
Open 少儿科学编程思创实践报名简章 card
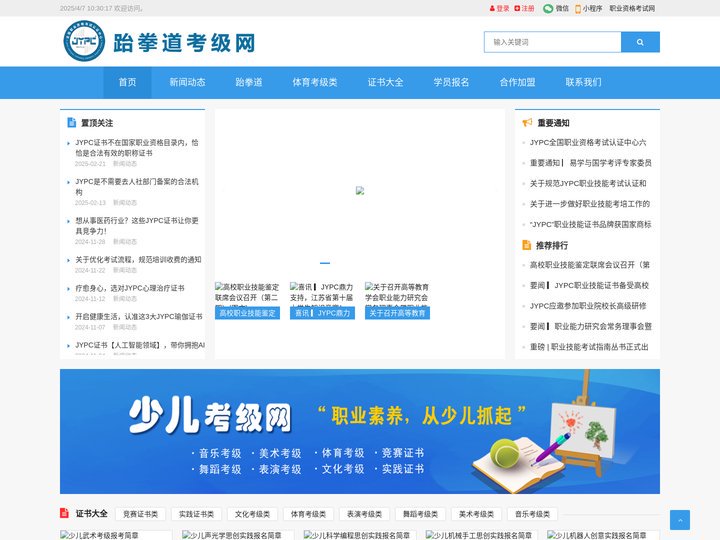click(x=360, y=535)
